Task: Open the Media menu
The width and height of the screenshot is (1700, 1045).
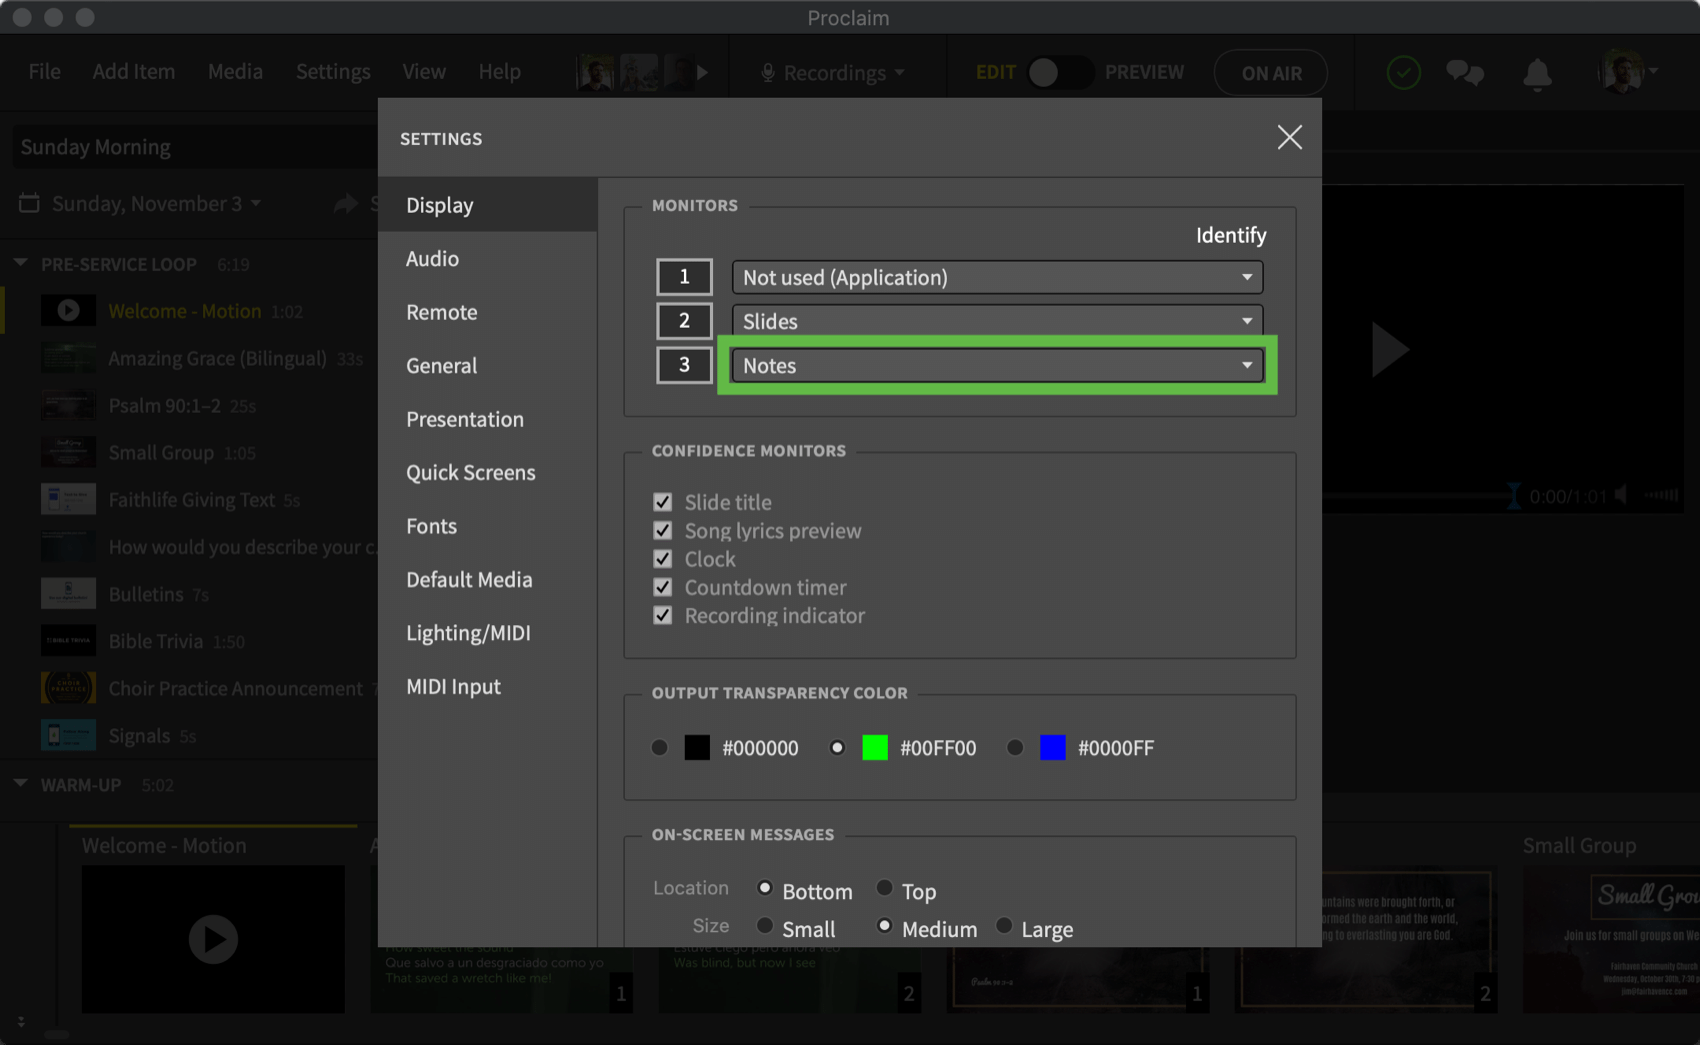Action: 235,72
